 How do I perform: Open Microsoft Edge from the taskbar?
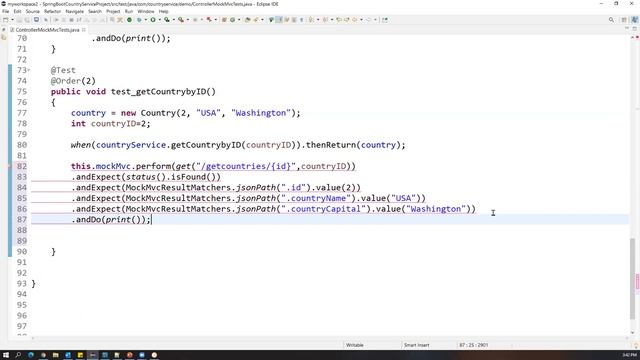click(x=31, y=355)
